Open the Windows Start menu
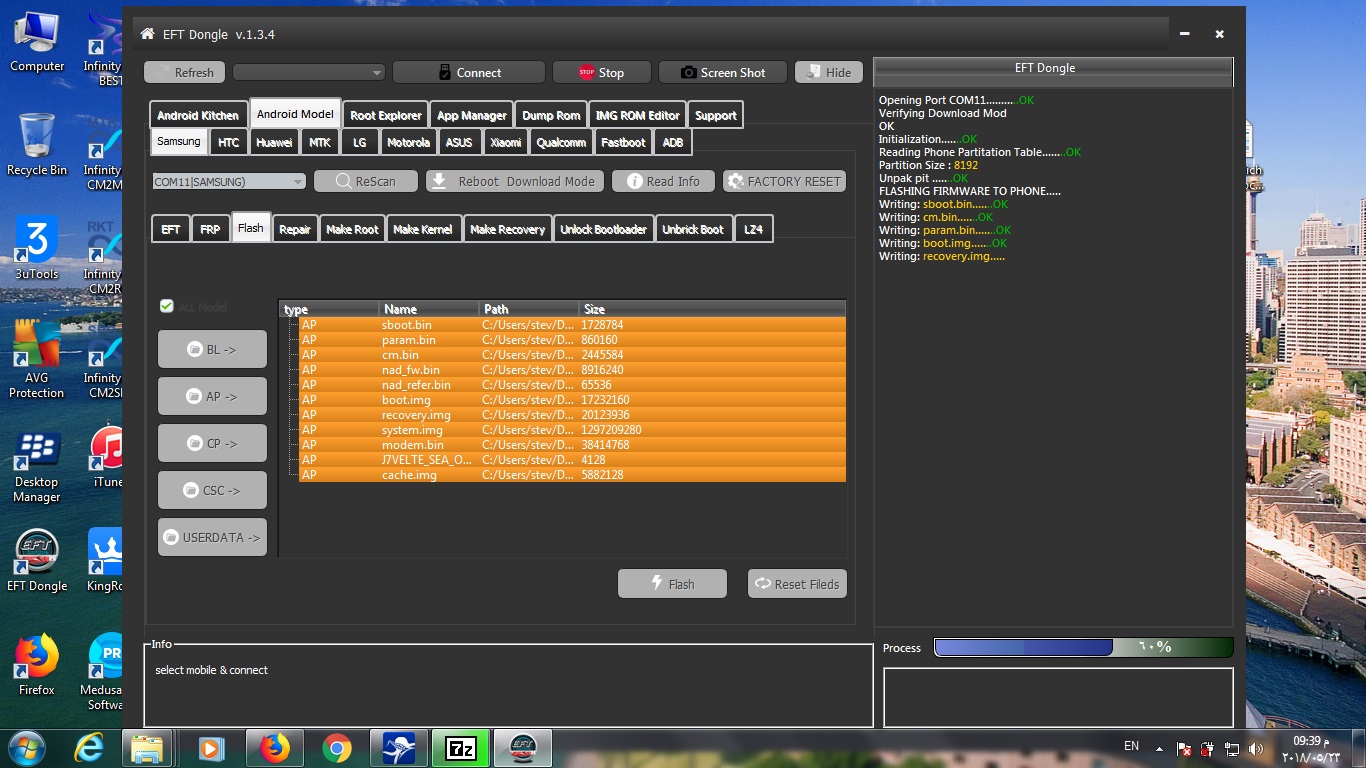1366x768 pixels. tap(27, 748)
